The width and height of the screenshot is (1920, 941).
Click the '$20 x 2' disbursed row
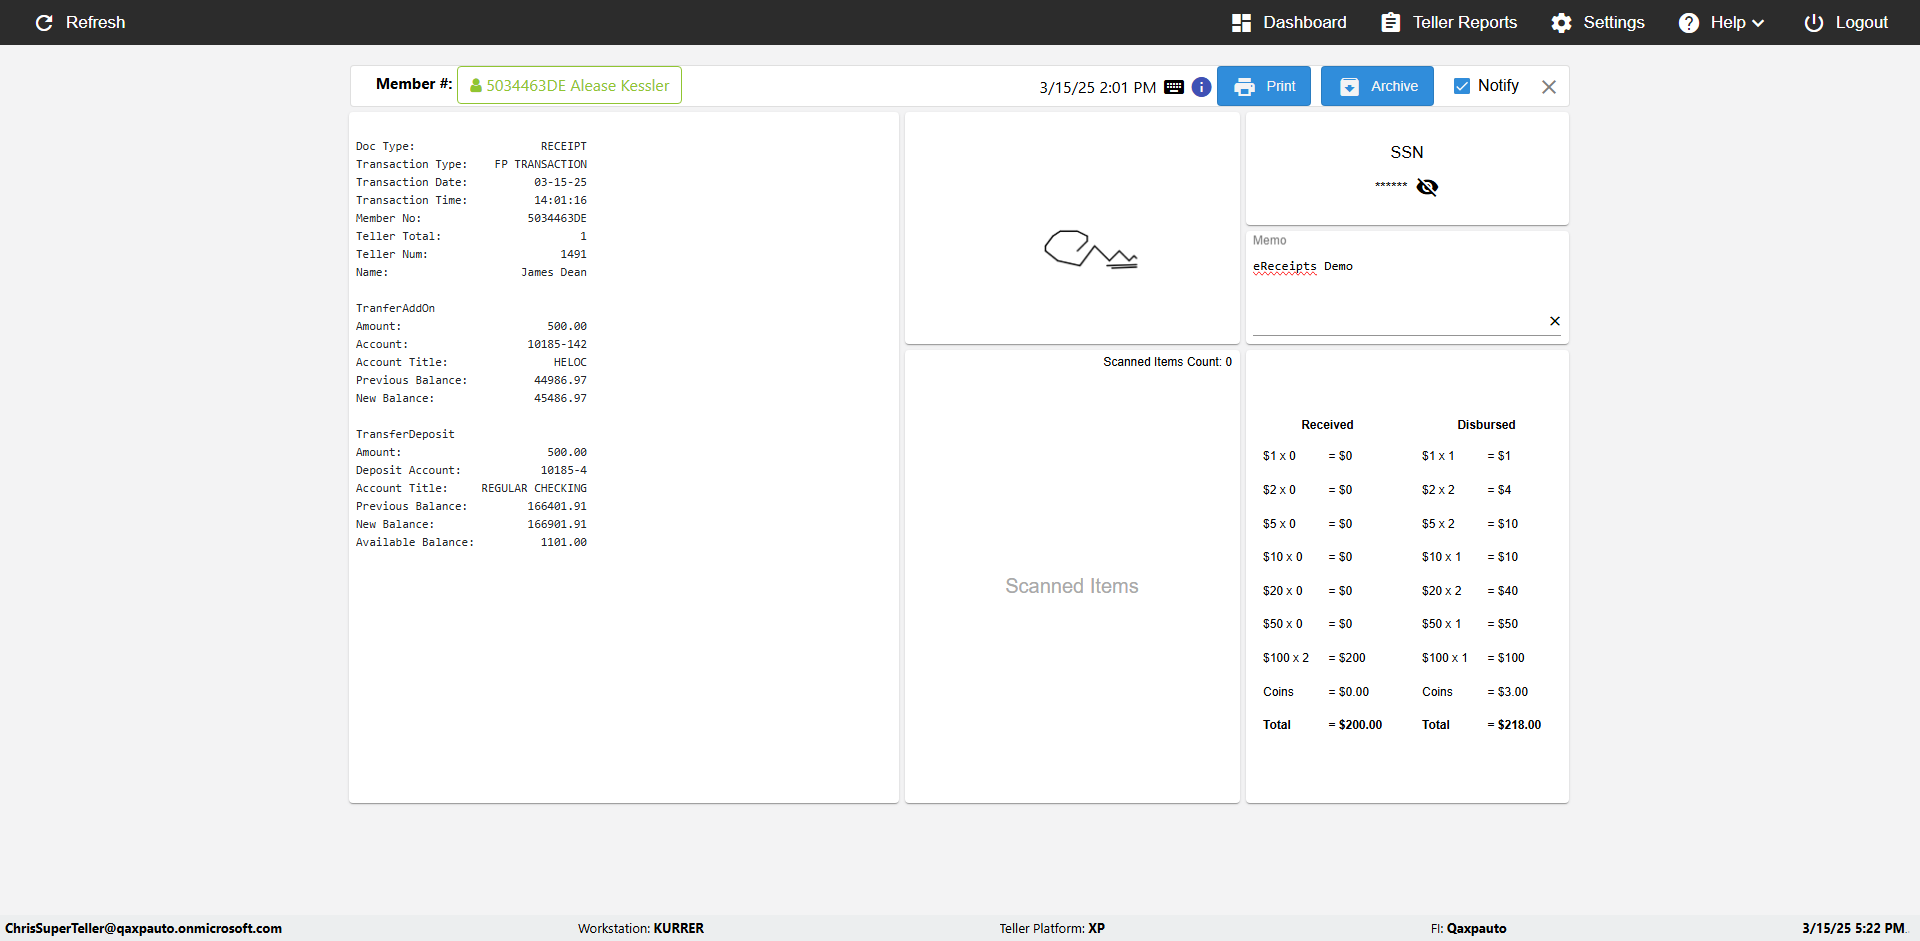(x=1470, y=591)
